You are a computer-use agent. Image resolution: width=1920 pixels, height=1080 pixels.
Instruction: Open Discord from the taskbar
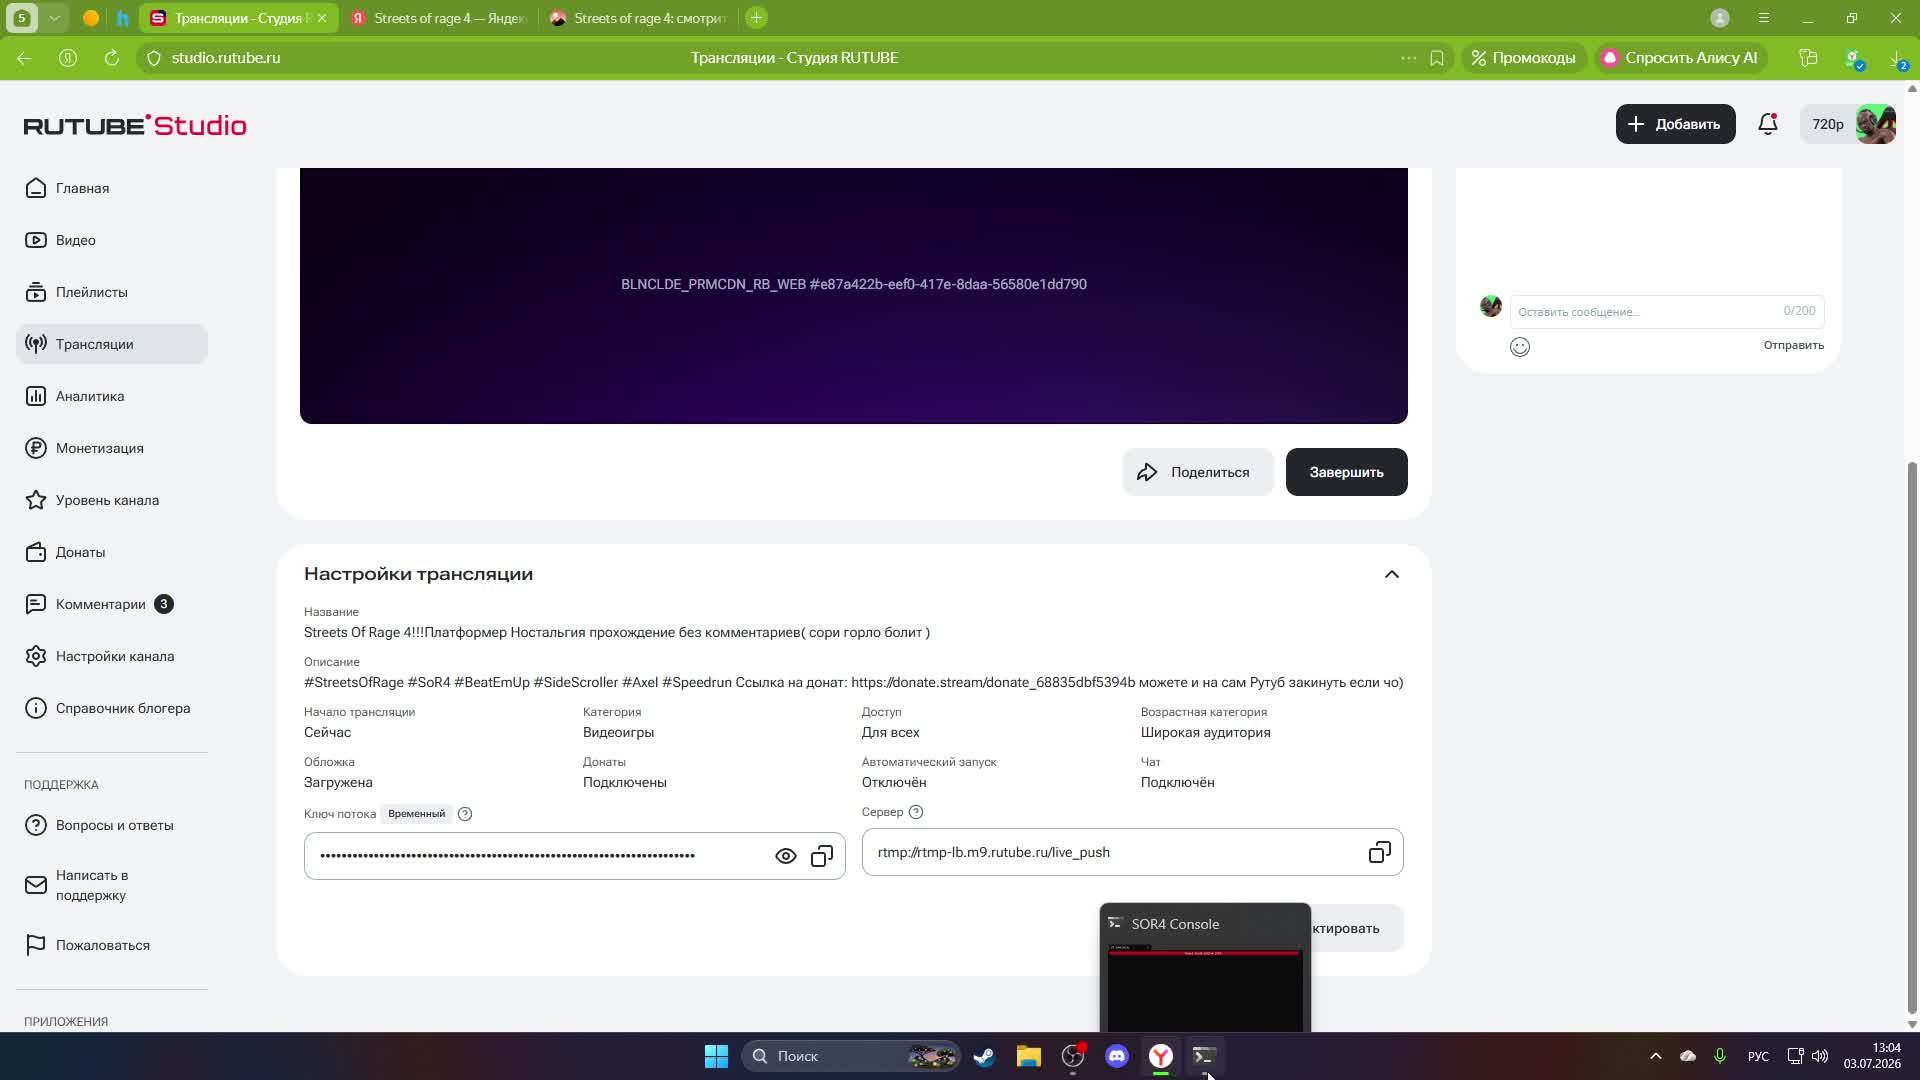pos(1117,1056)
